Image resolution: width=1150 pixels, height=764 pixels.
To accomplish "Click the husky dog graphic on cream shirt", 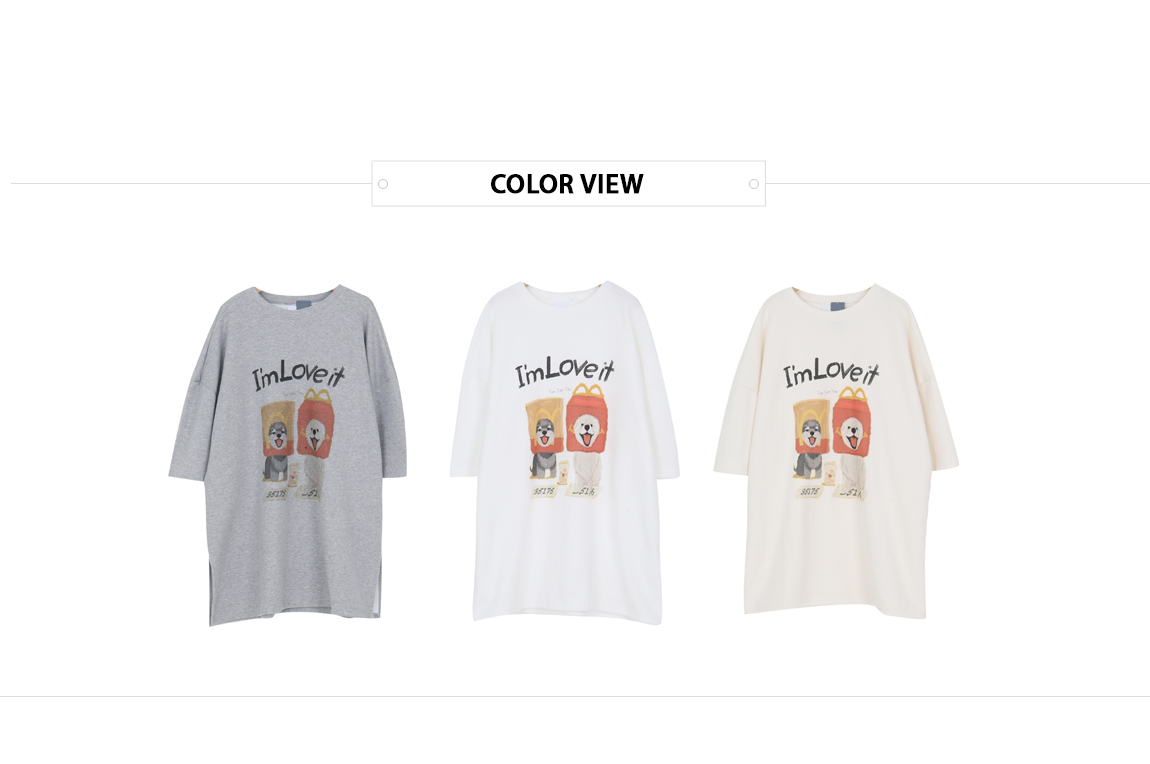I will pyautogui.click(x=810, y=440).
